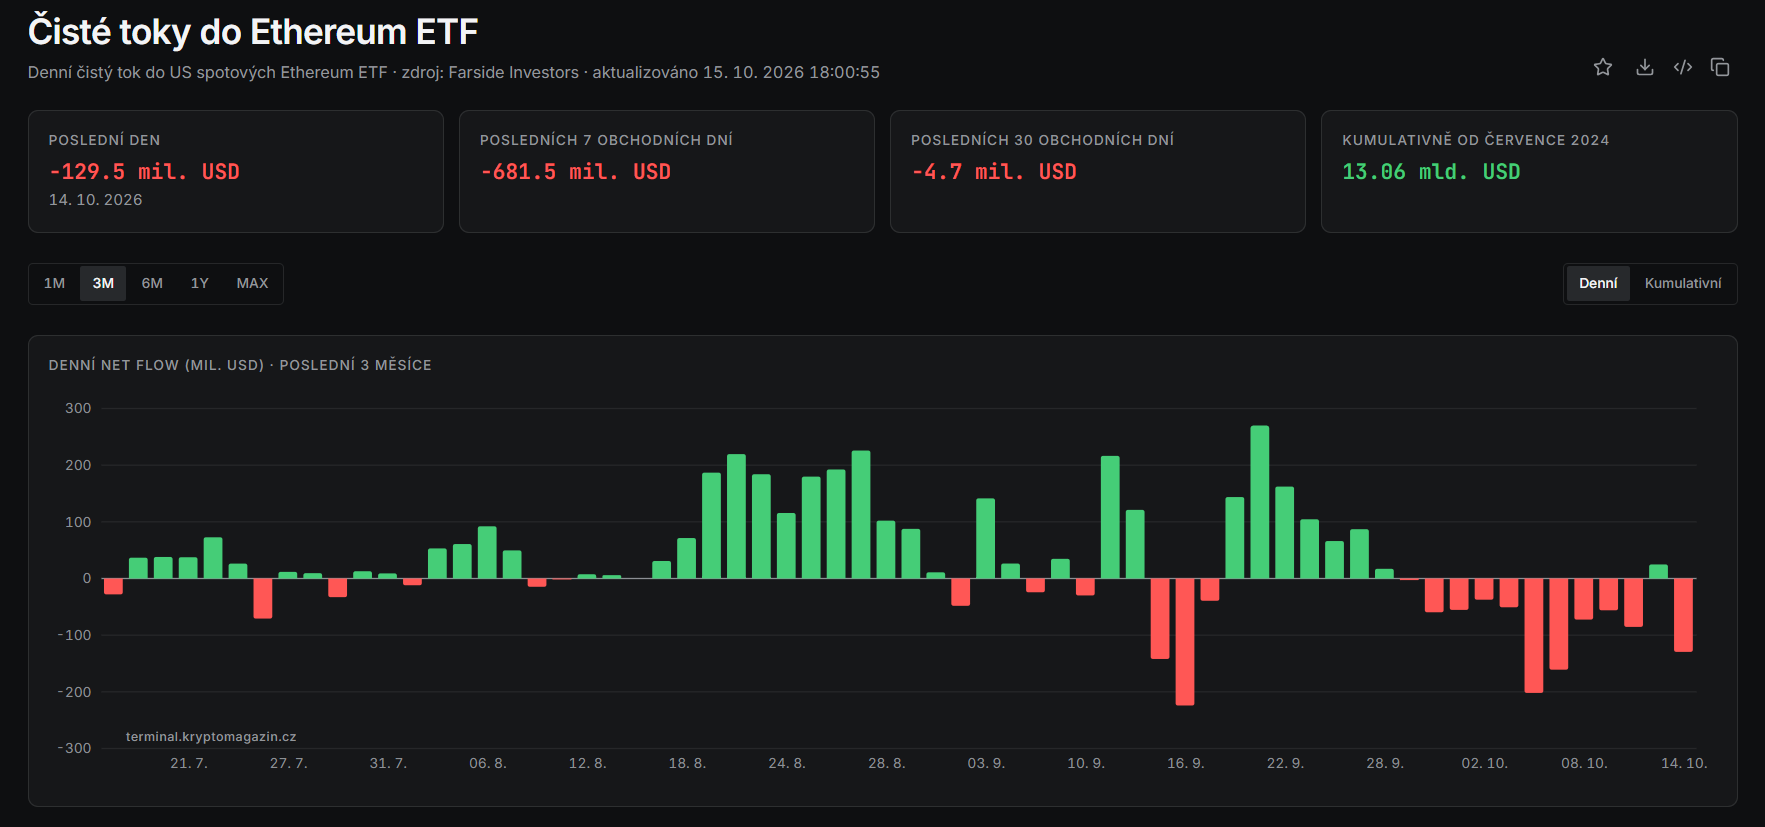Show the MAX time range
The width and height of the screenshot is (1765, 827).
point(252,283)
